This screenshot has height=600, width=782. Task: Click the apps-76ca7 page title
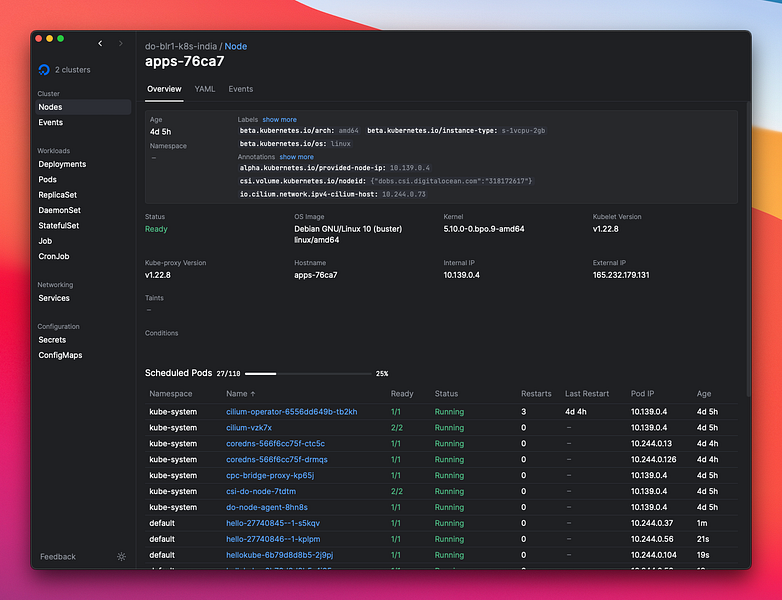pyautogui.click(x=185, y=61)
